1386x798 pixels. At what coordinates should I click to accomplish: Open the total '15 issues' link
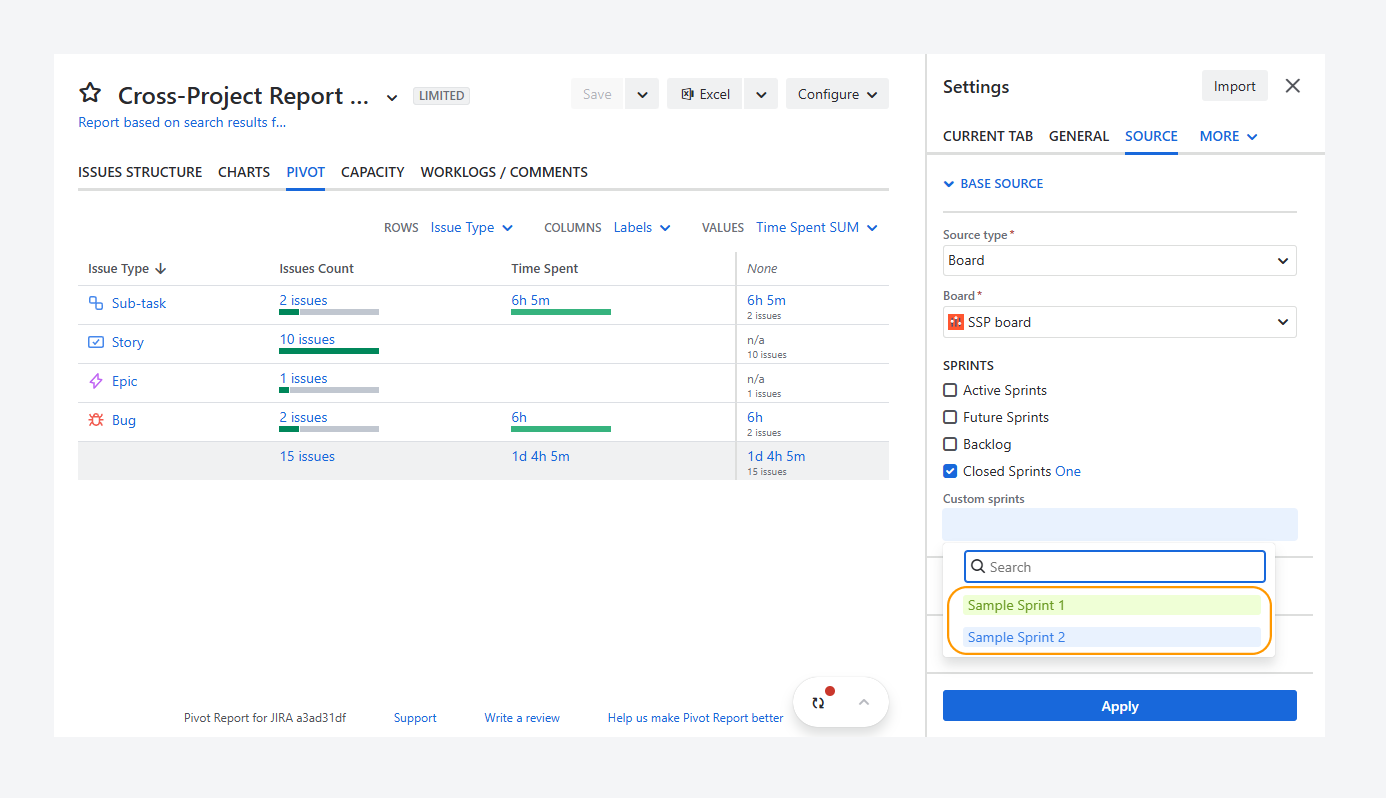click(307, 456)
